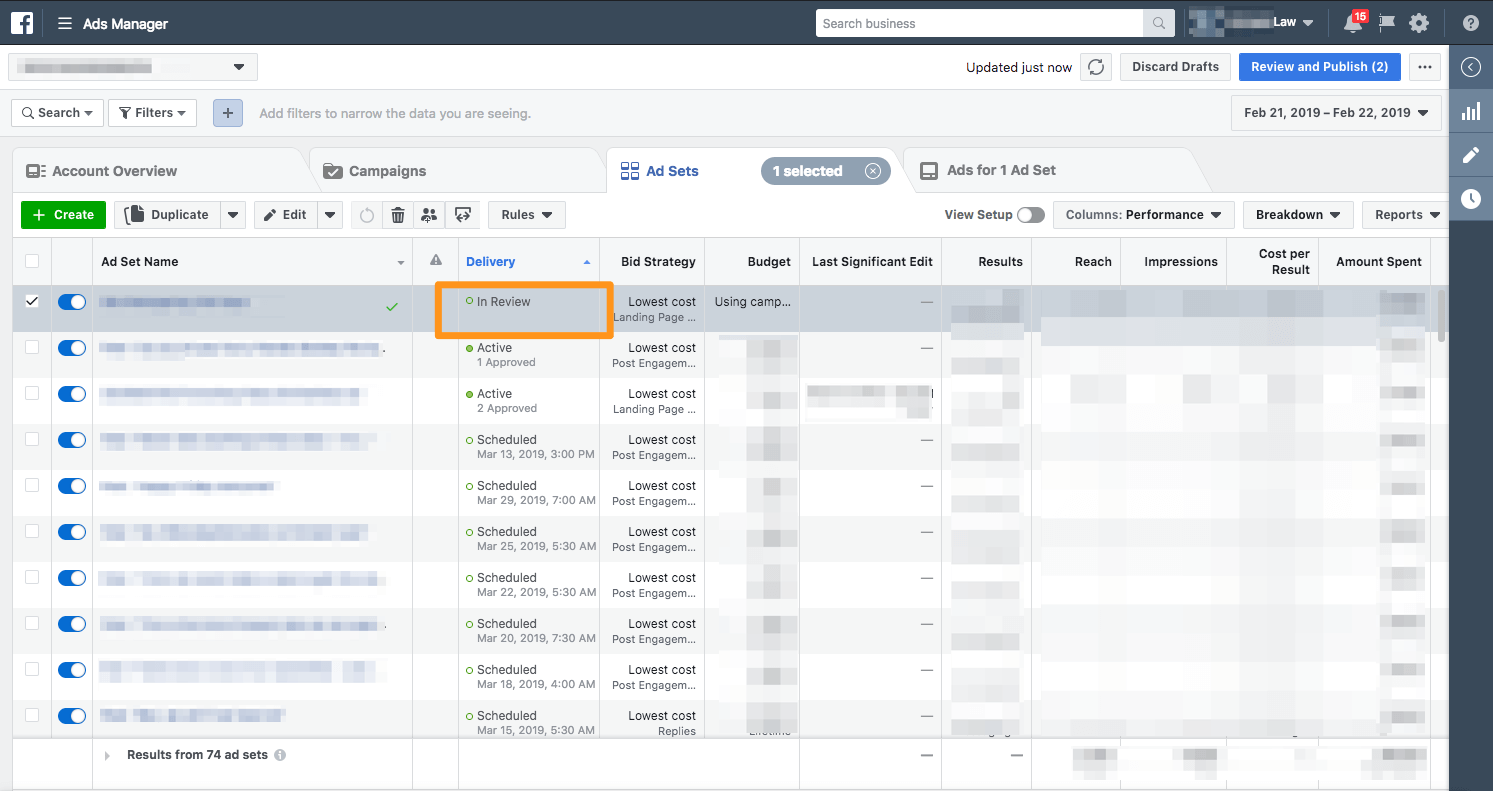Click Discard Drafts button
This screenshot has height=791, width=1493.
[x=1175, y=67]
